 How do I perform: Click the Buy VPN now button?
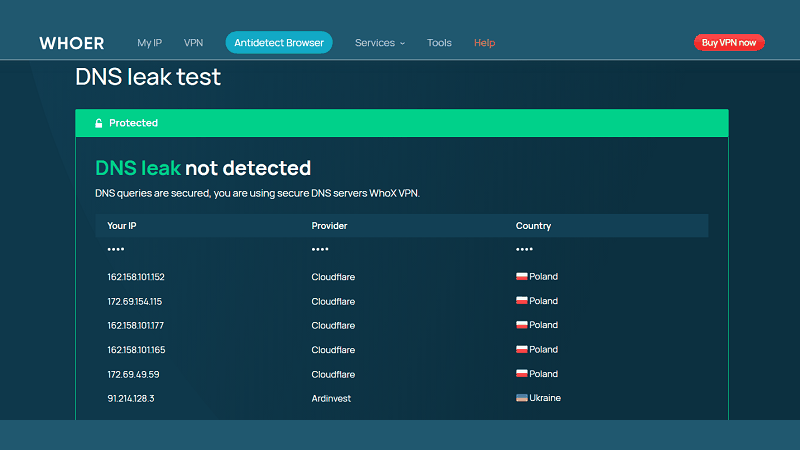729,43
